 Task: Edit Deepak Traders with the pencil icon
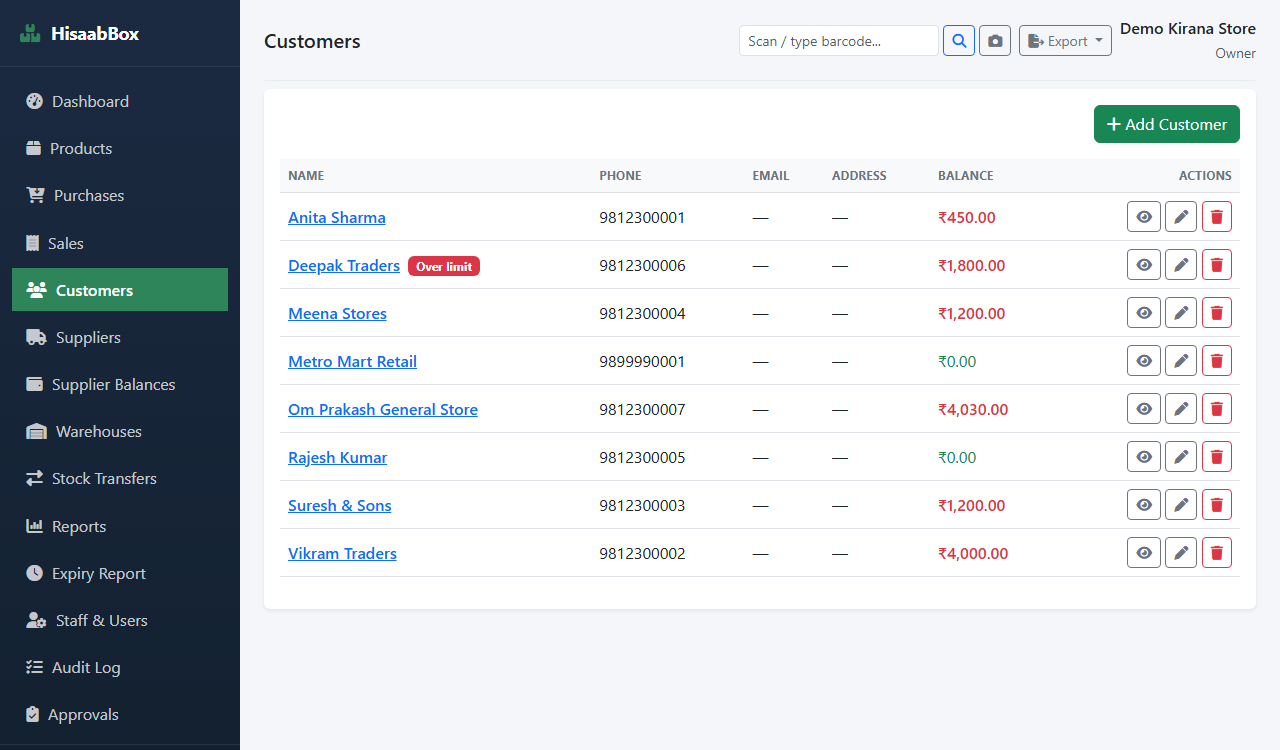pyautogui.click(x=1181, y=265)
